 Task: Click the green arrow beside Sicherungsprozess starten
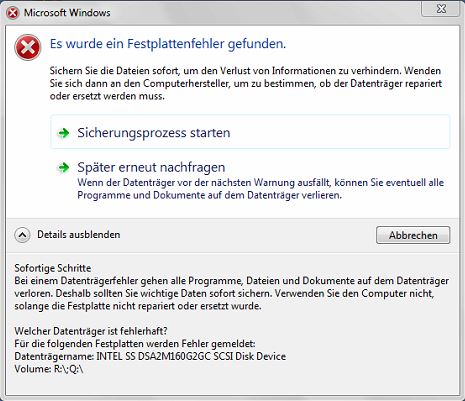[x=63, y=133]
